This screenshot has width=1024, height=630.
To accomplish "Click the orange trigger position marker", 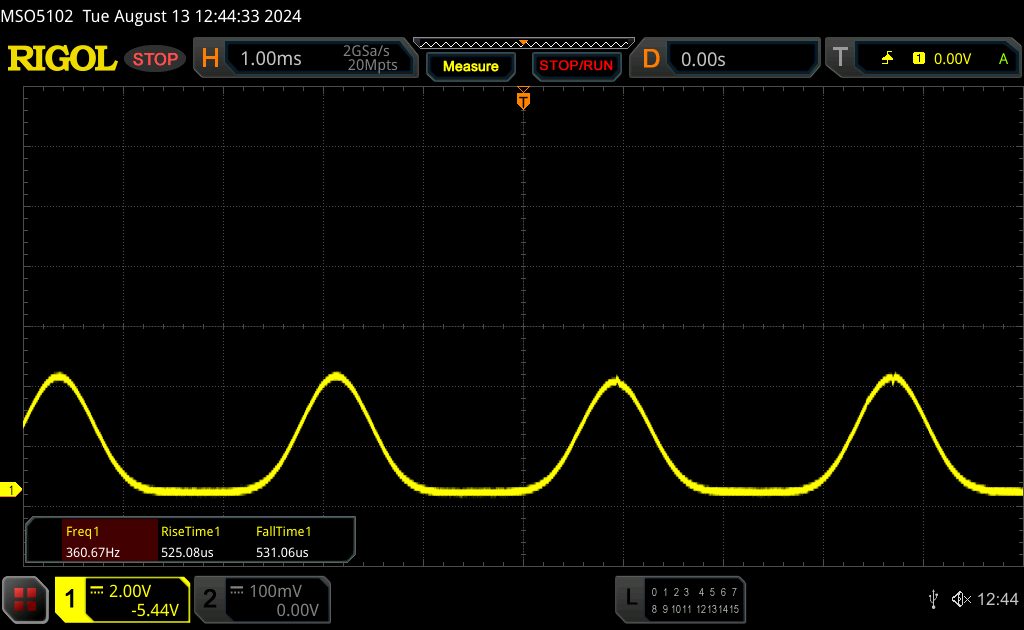I will [x=522, y=100].
